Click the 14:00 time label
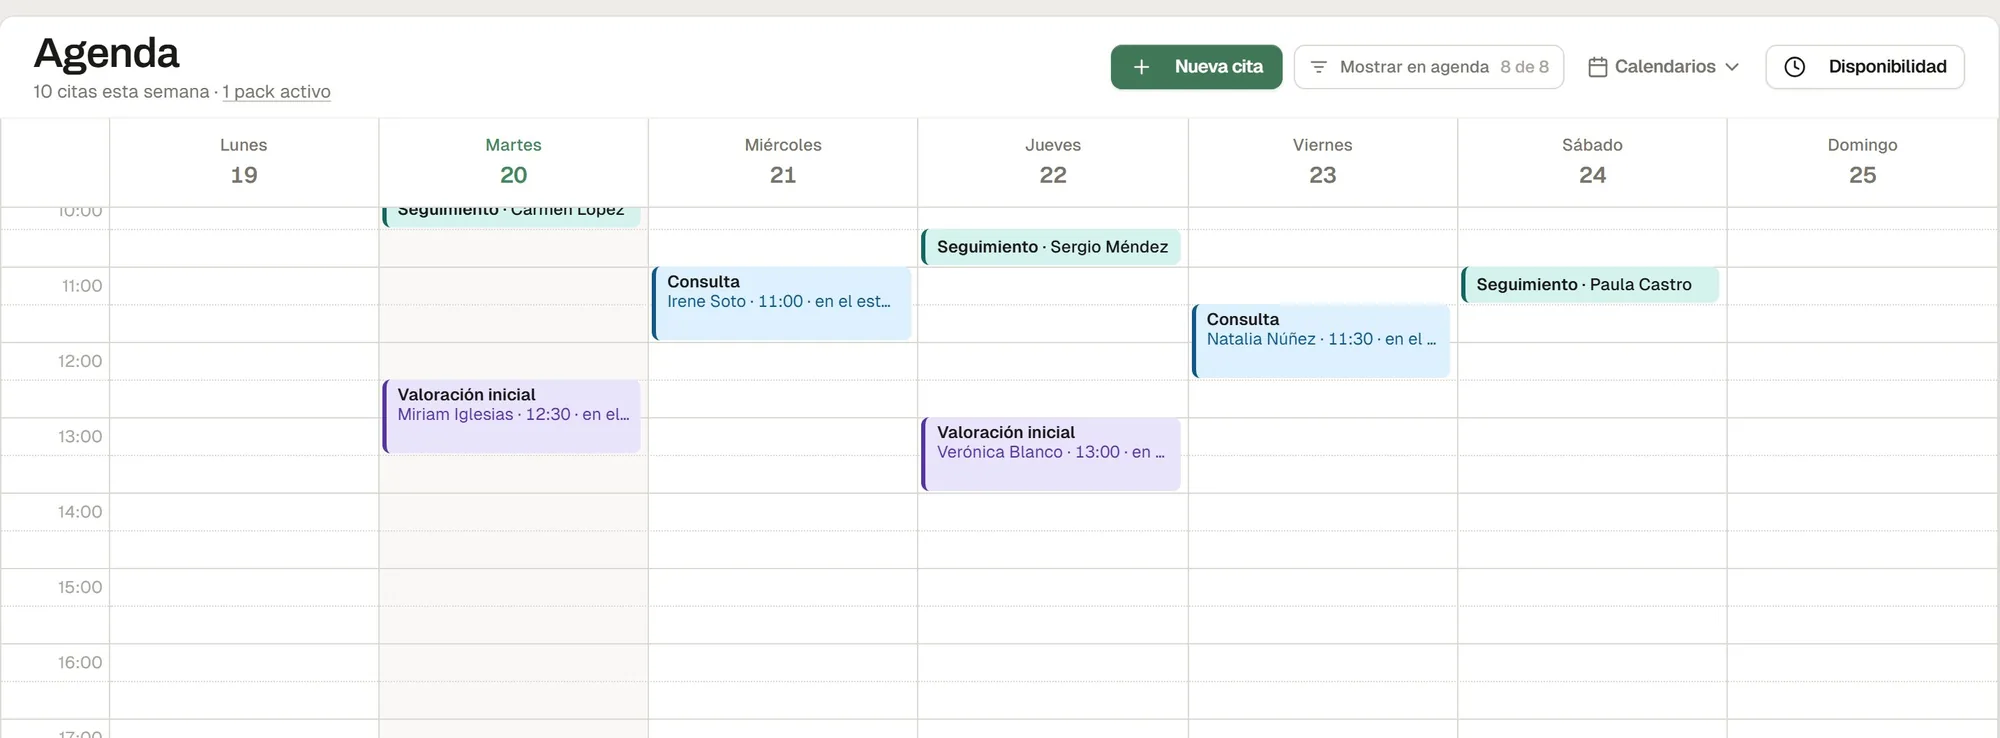 point(80,512)
